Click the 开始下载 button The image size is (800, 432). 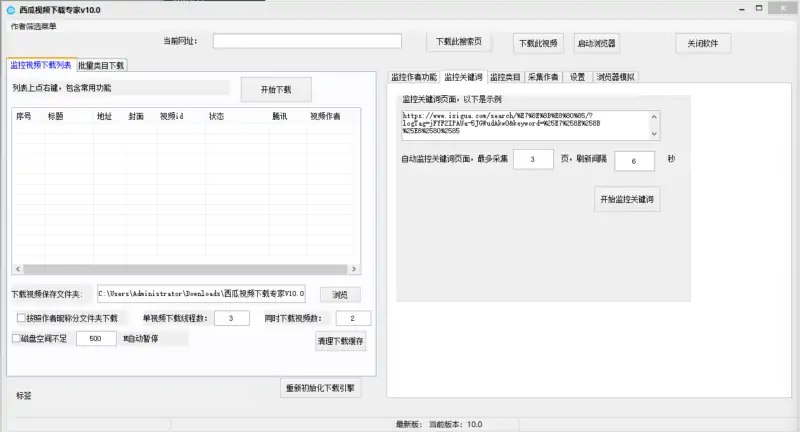[x=276, y=90]
